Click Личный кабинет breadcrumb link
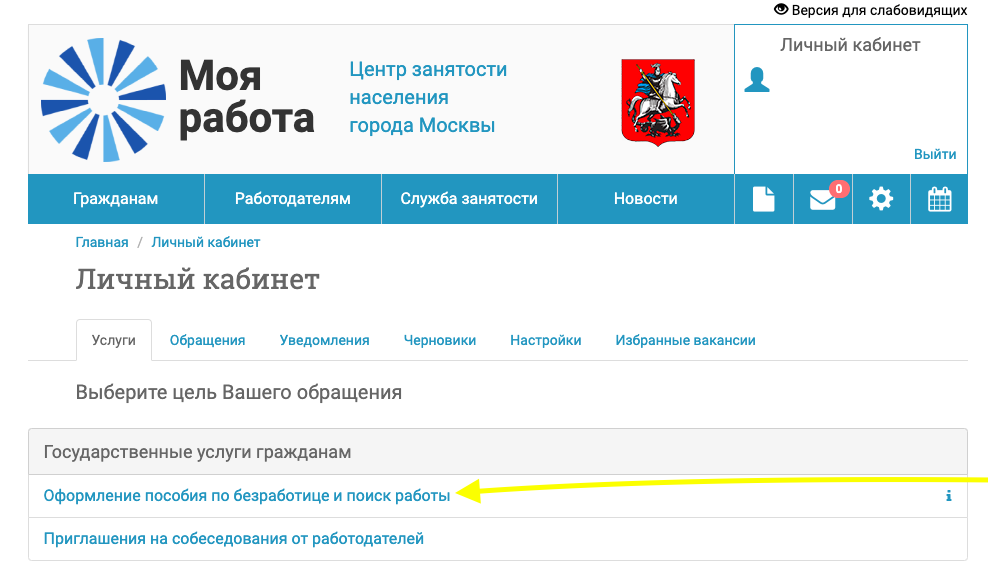The height and width of the screenshot is (578, 988). click(205, 243)
